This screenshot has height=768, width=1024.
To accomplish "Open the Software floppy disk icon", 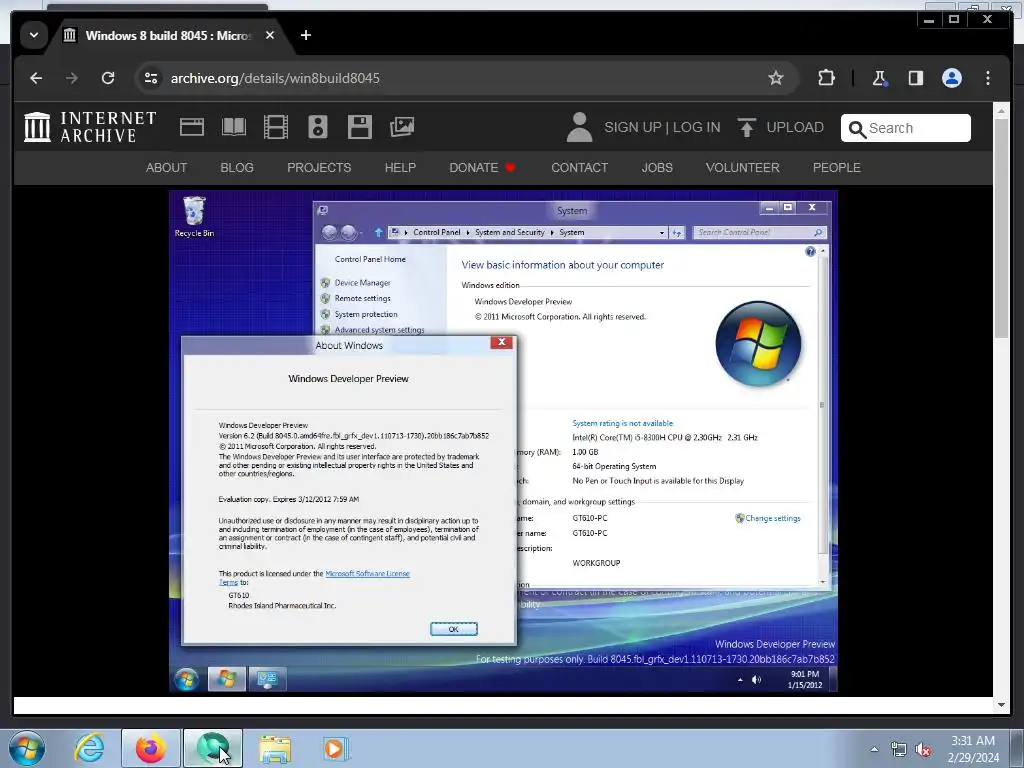I will click(x=360, y=127).
